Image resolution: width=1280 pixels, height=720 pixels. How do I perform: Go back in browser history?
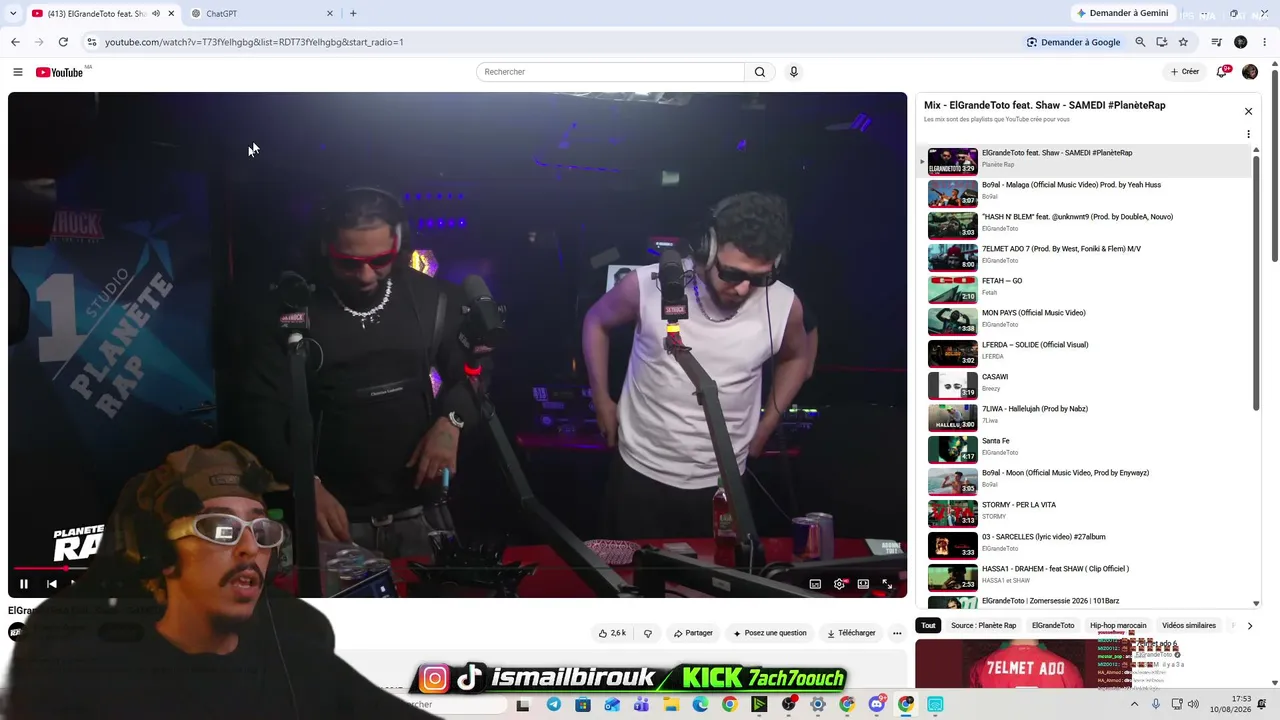point(15,42)
